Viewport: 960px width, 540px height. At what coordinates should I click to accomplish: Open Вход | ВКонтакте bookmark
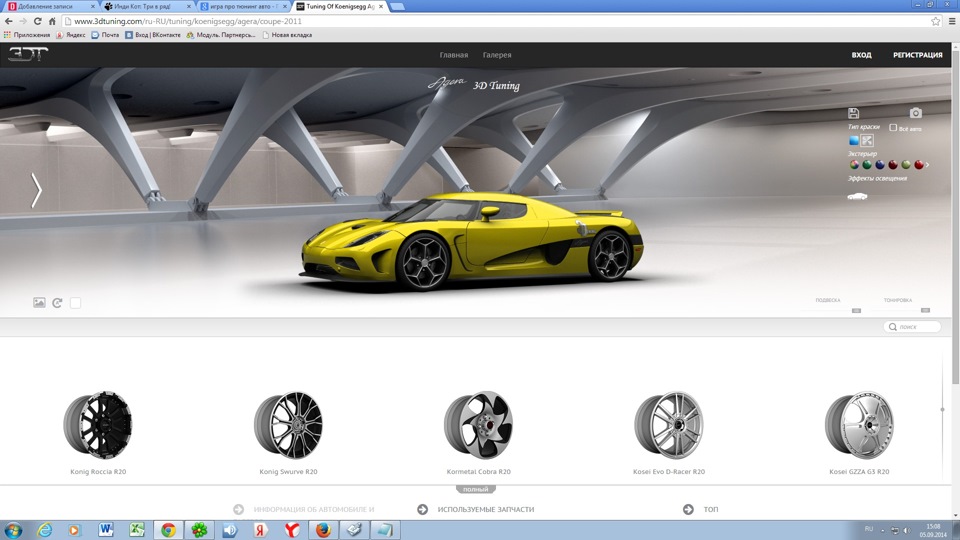click(153, 35)
